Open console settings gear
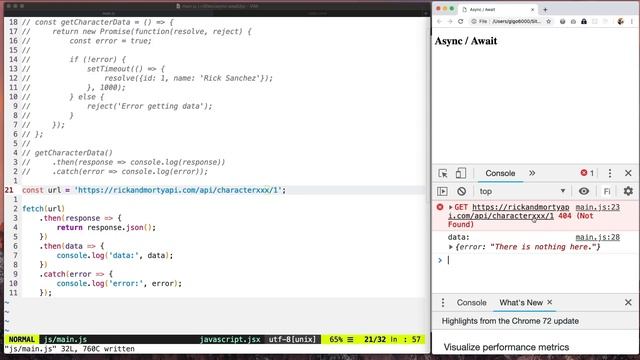This screenshot has width=640, height=360. (628, 191)
